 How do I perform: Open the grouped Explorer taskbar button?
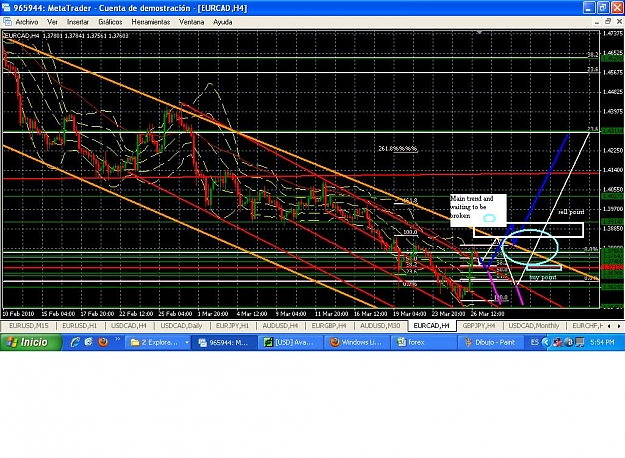point(158,342)
